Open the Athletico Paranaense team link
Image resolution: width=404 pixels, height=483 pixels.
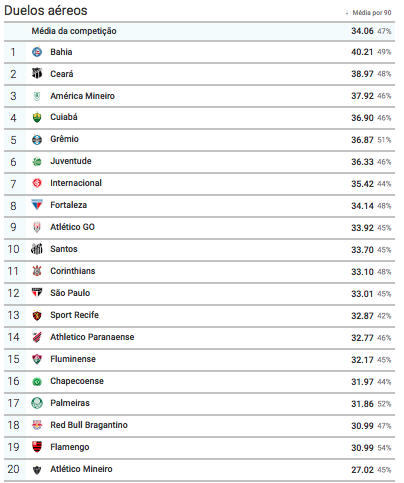pos(92,337)
